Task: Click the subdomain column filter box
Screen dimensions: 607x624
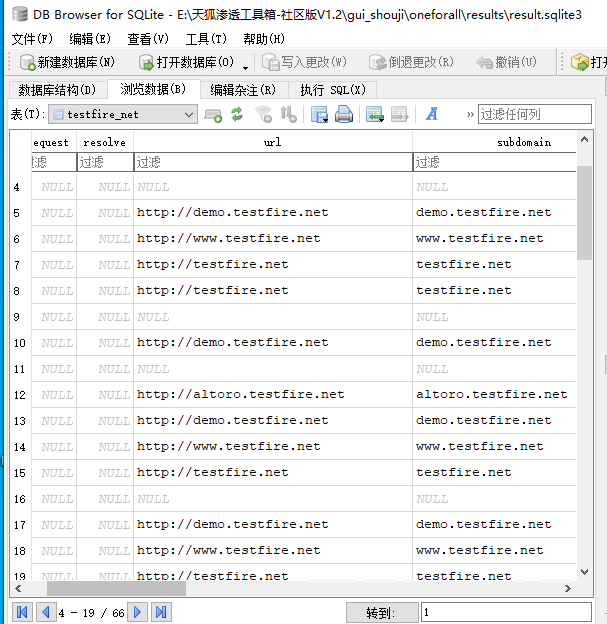Action: pyautogui.click(x=495, y=162)
